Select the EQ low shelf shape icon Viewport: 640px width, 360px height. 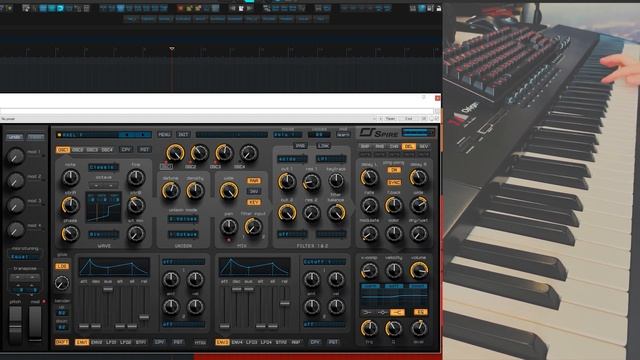coord(367,312)
